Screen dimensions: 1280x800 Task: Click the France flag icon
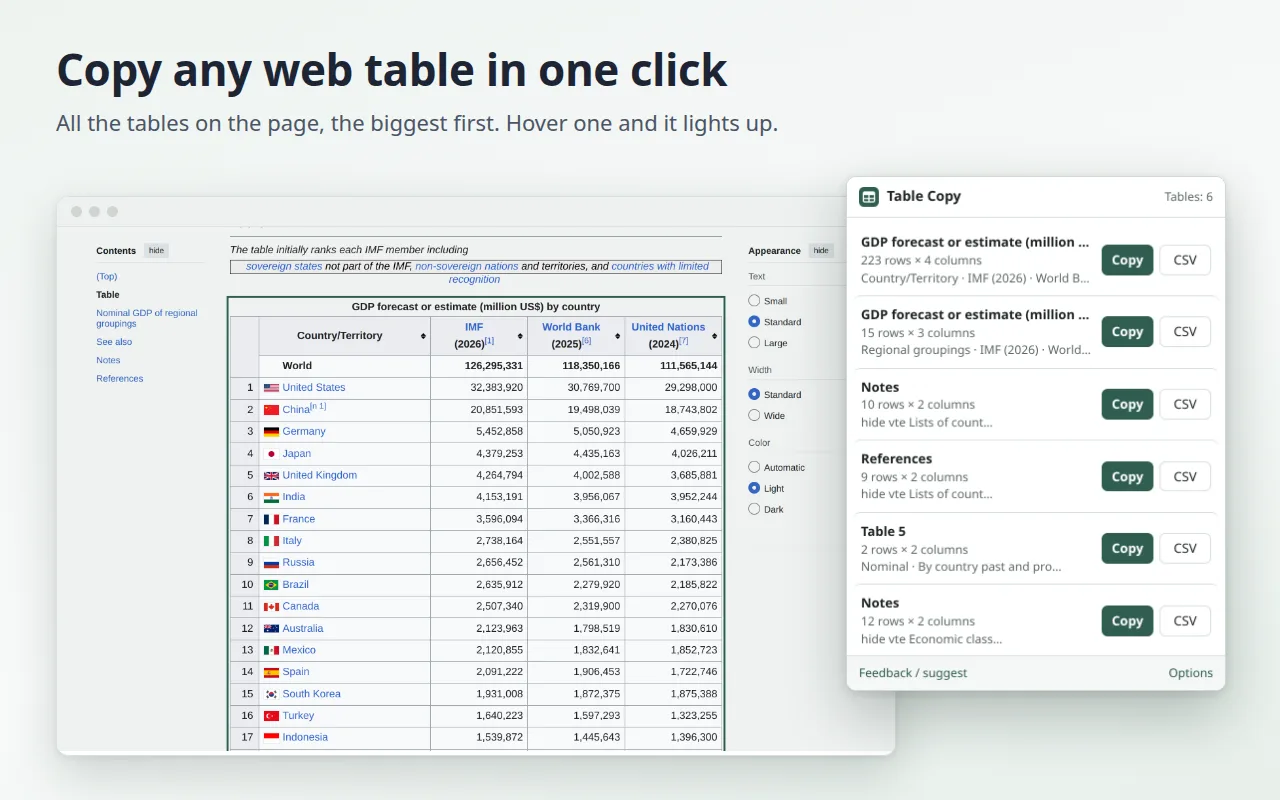point(271,519)
